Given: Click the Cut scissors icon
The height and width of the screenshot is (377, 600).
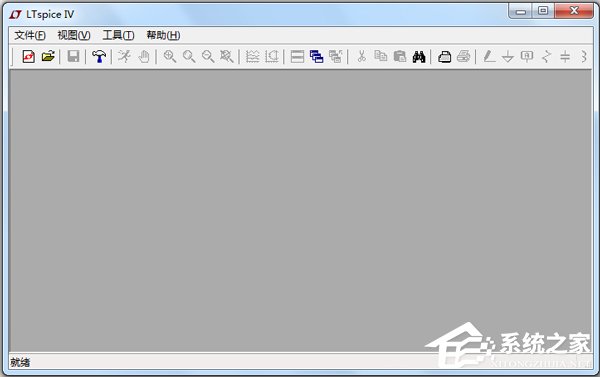Looking at the screenshot, I should [x=361, y=57].
